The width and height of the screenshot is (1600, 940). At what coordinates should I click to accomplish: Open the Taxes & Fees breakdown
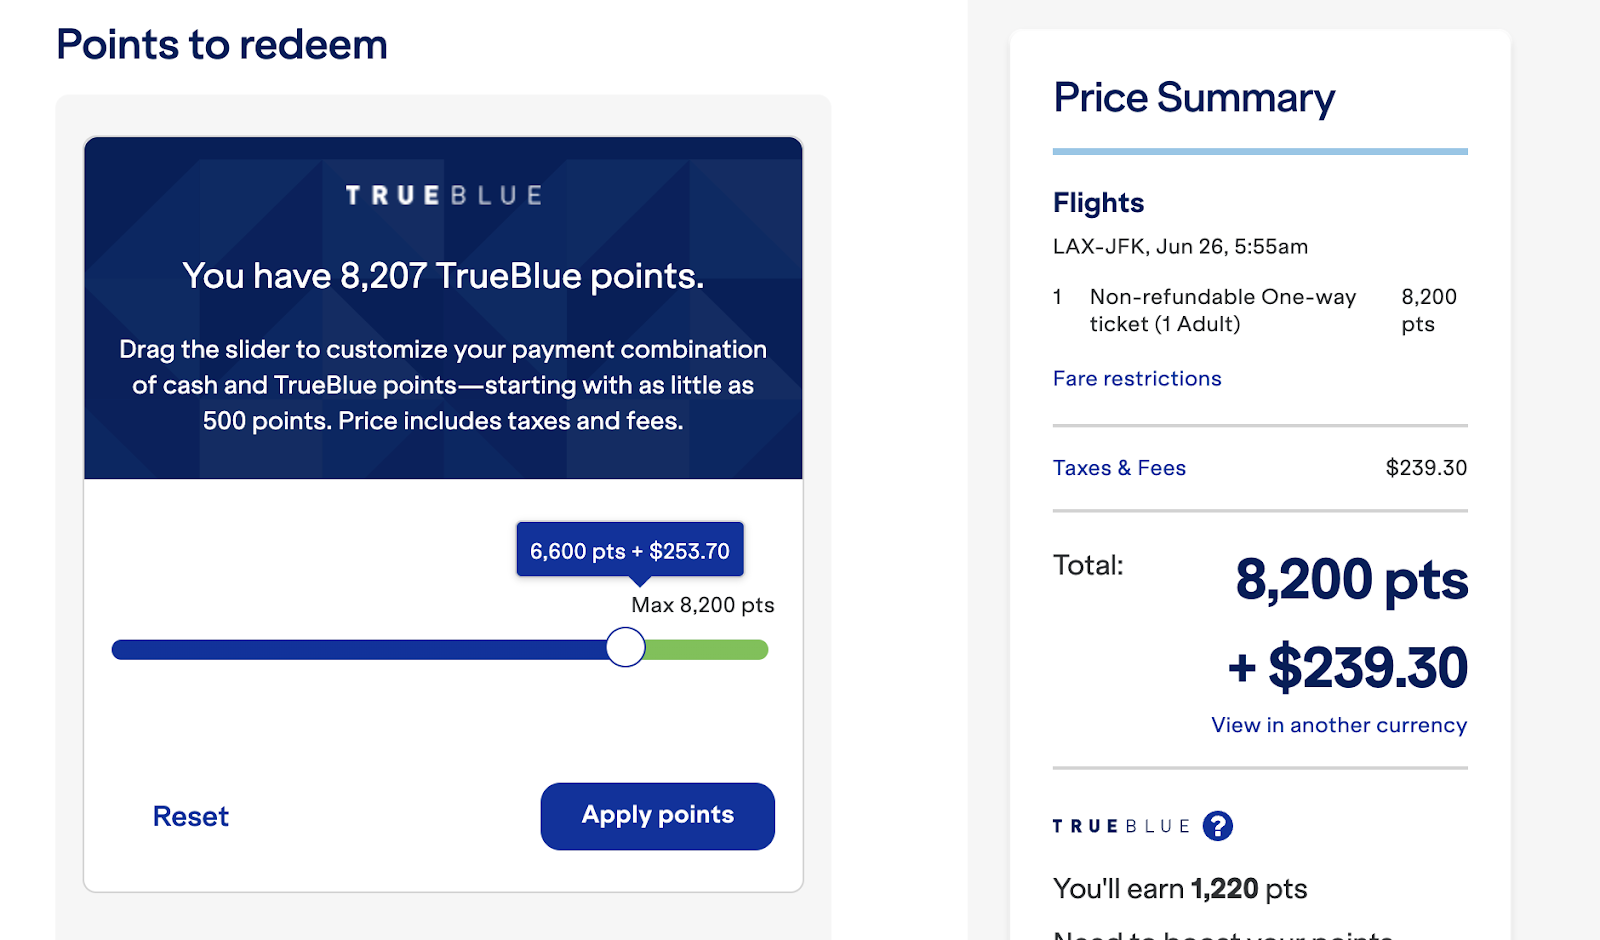[1119, 468]
